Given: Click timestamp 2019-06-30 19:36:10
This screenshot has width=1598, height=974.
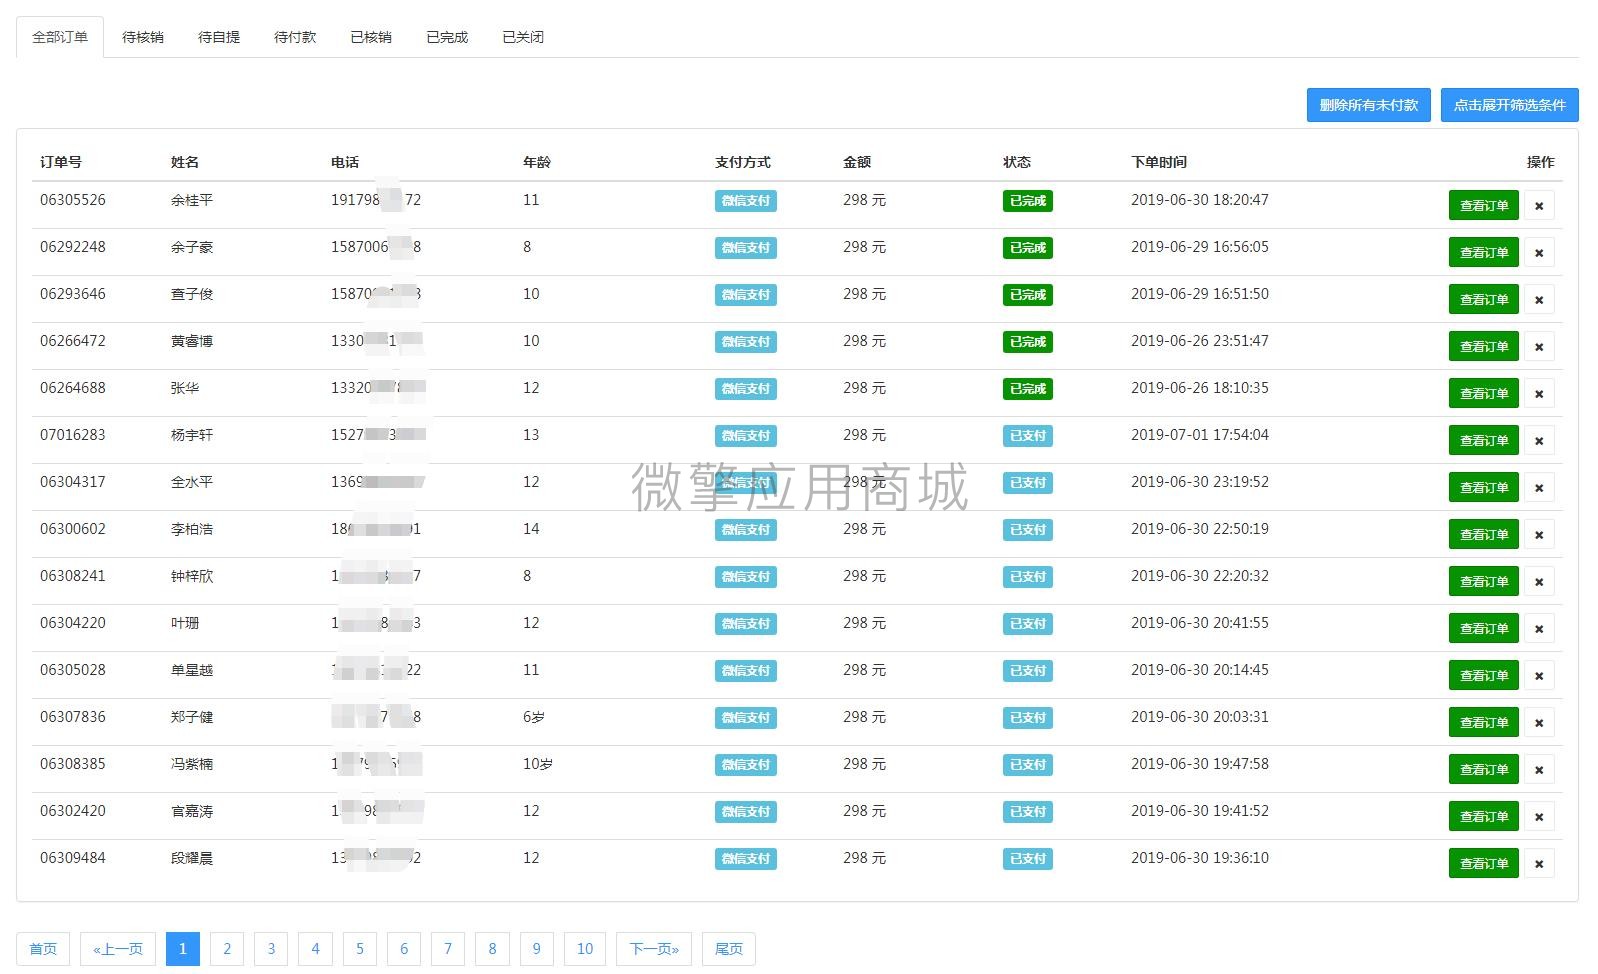Looking at the screenshot, I should [x=1200, y=858].
